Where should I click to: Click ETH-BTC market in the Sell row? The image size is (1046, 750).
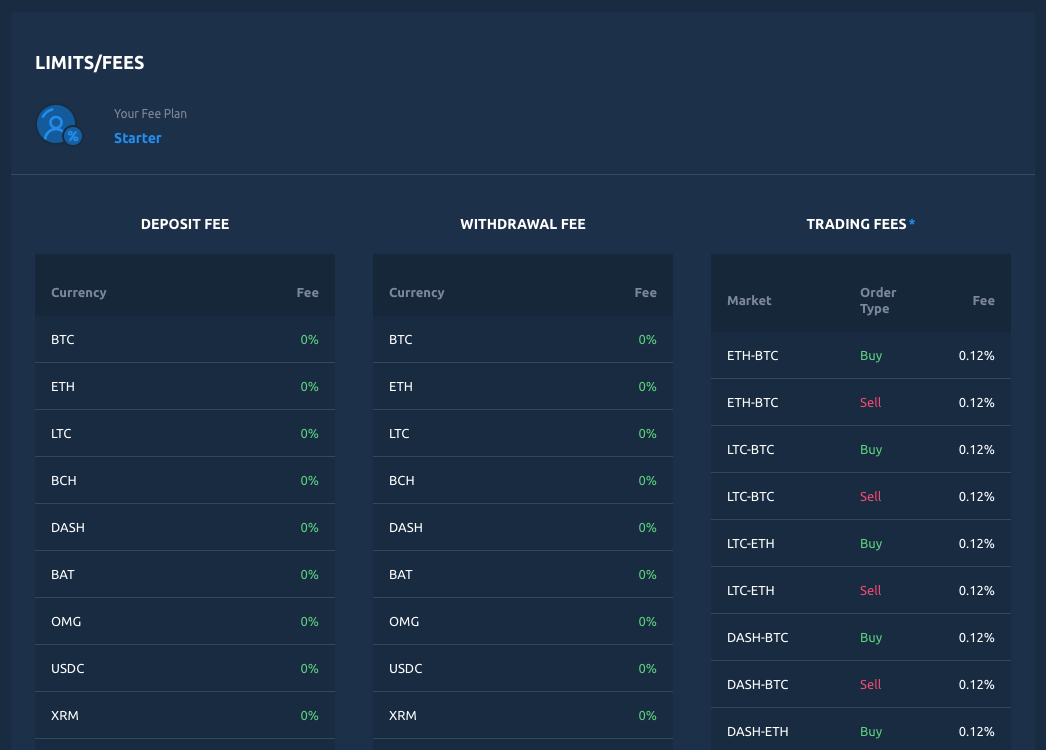pos(752,402)
